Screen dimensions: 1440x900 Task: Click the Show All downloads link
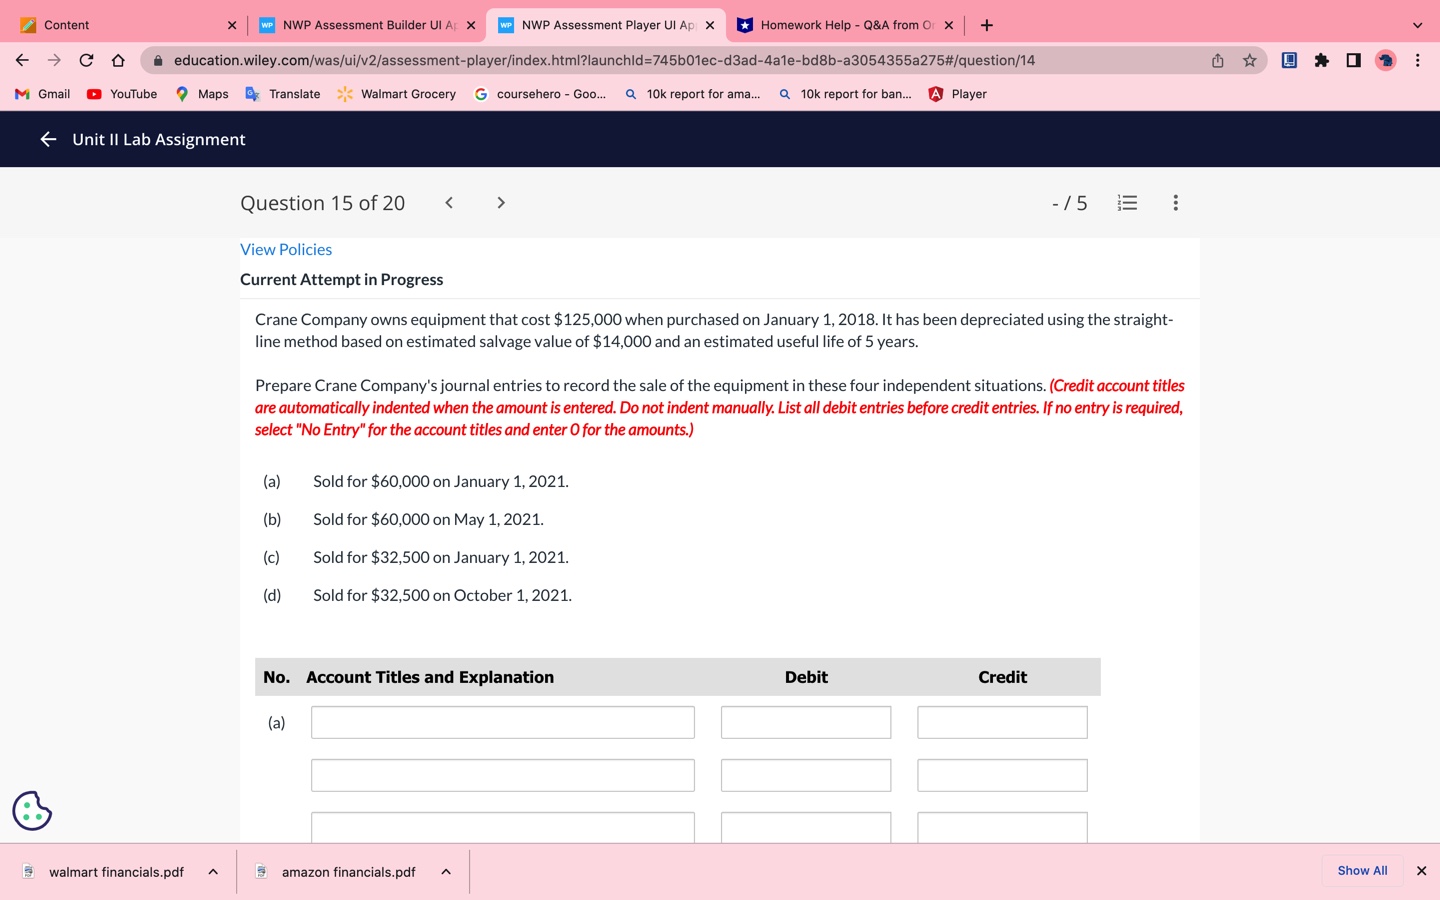[1361, 870]
